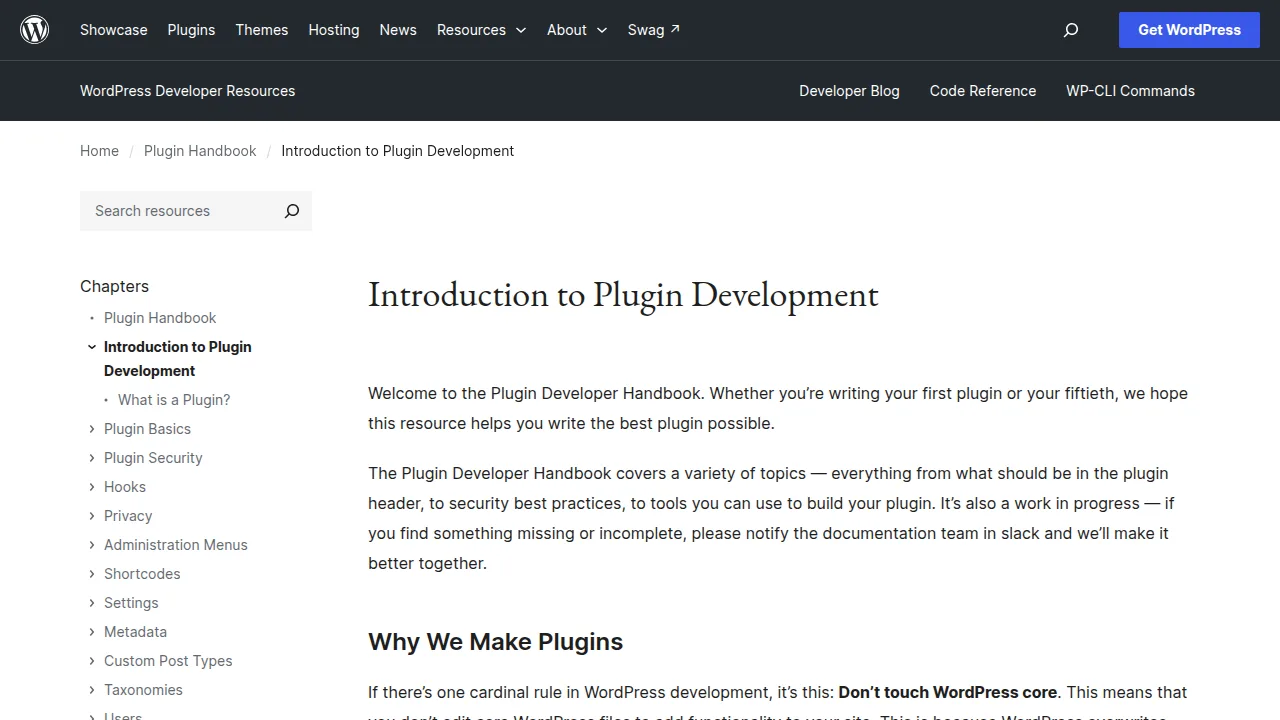The image size is (1280, 720).
Task: Open the Resources dropdown menu
Action: (x=481, y=30)
